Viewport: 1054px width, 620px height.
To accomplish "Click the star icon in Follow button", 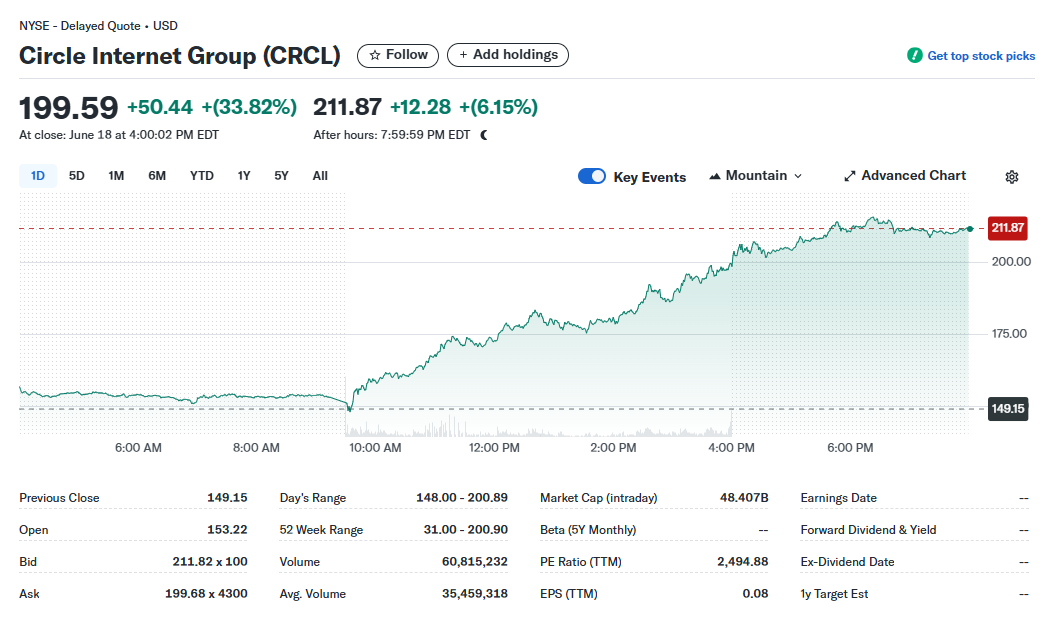I will click(374, 55).
